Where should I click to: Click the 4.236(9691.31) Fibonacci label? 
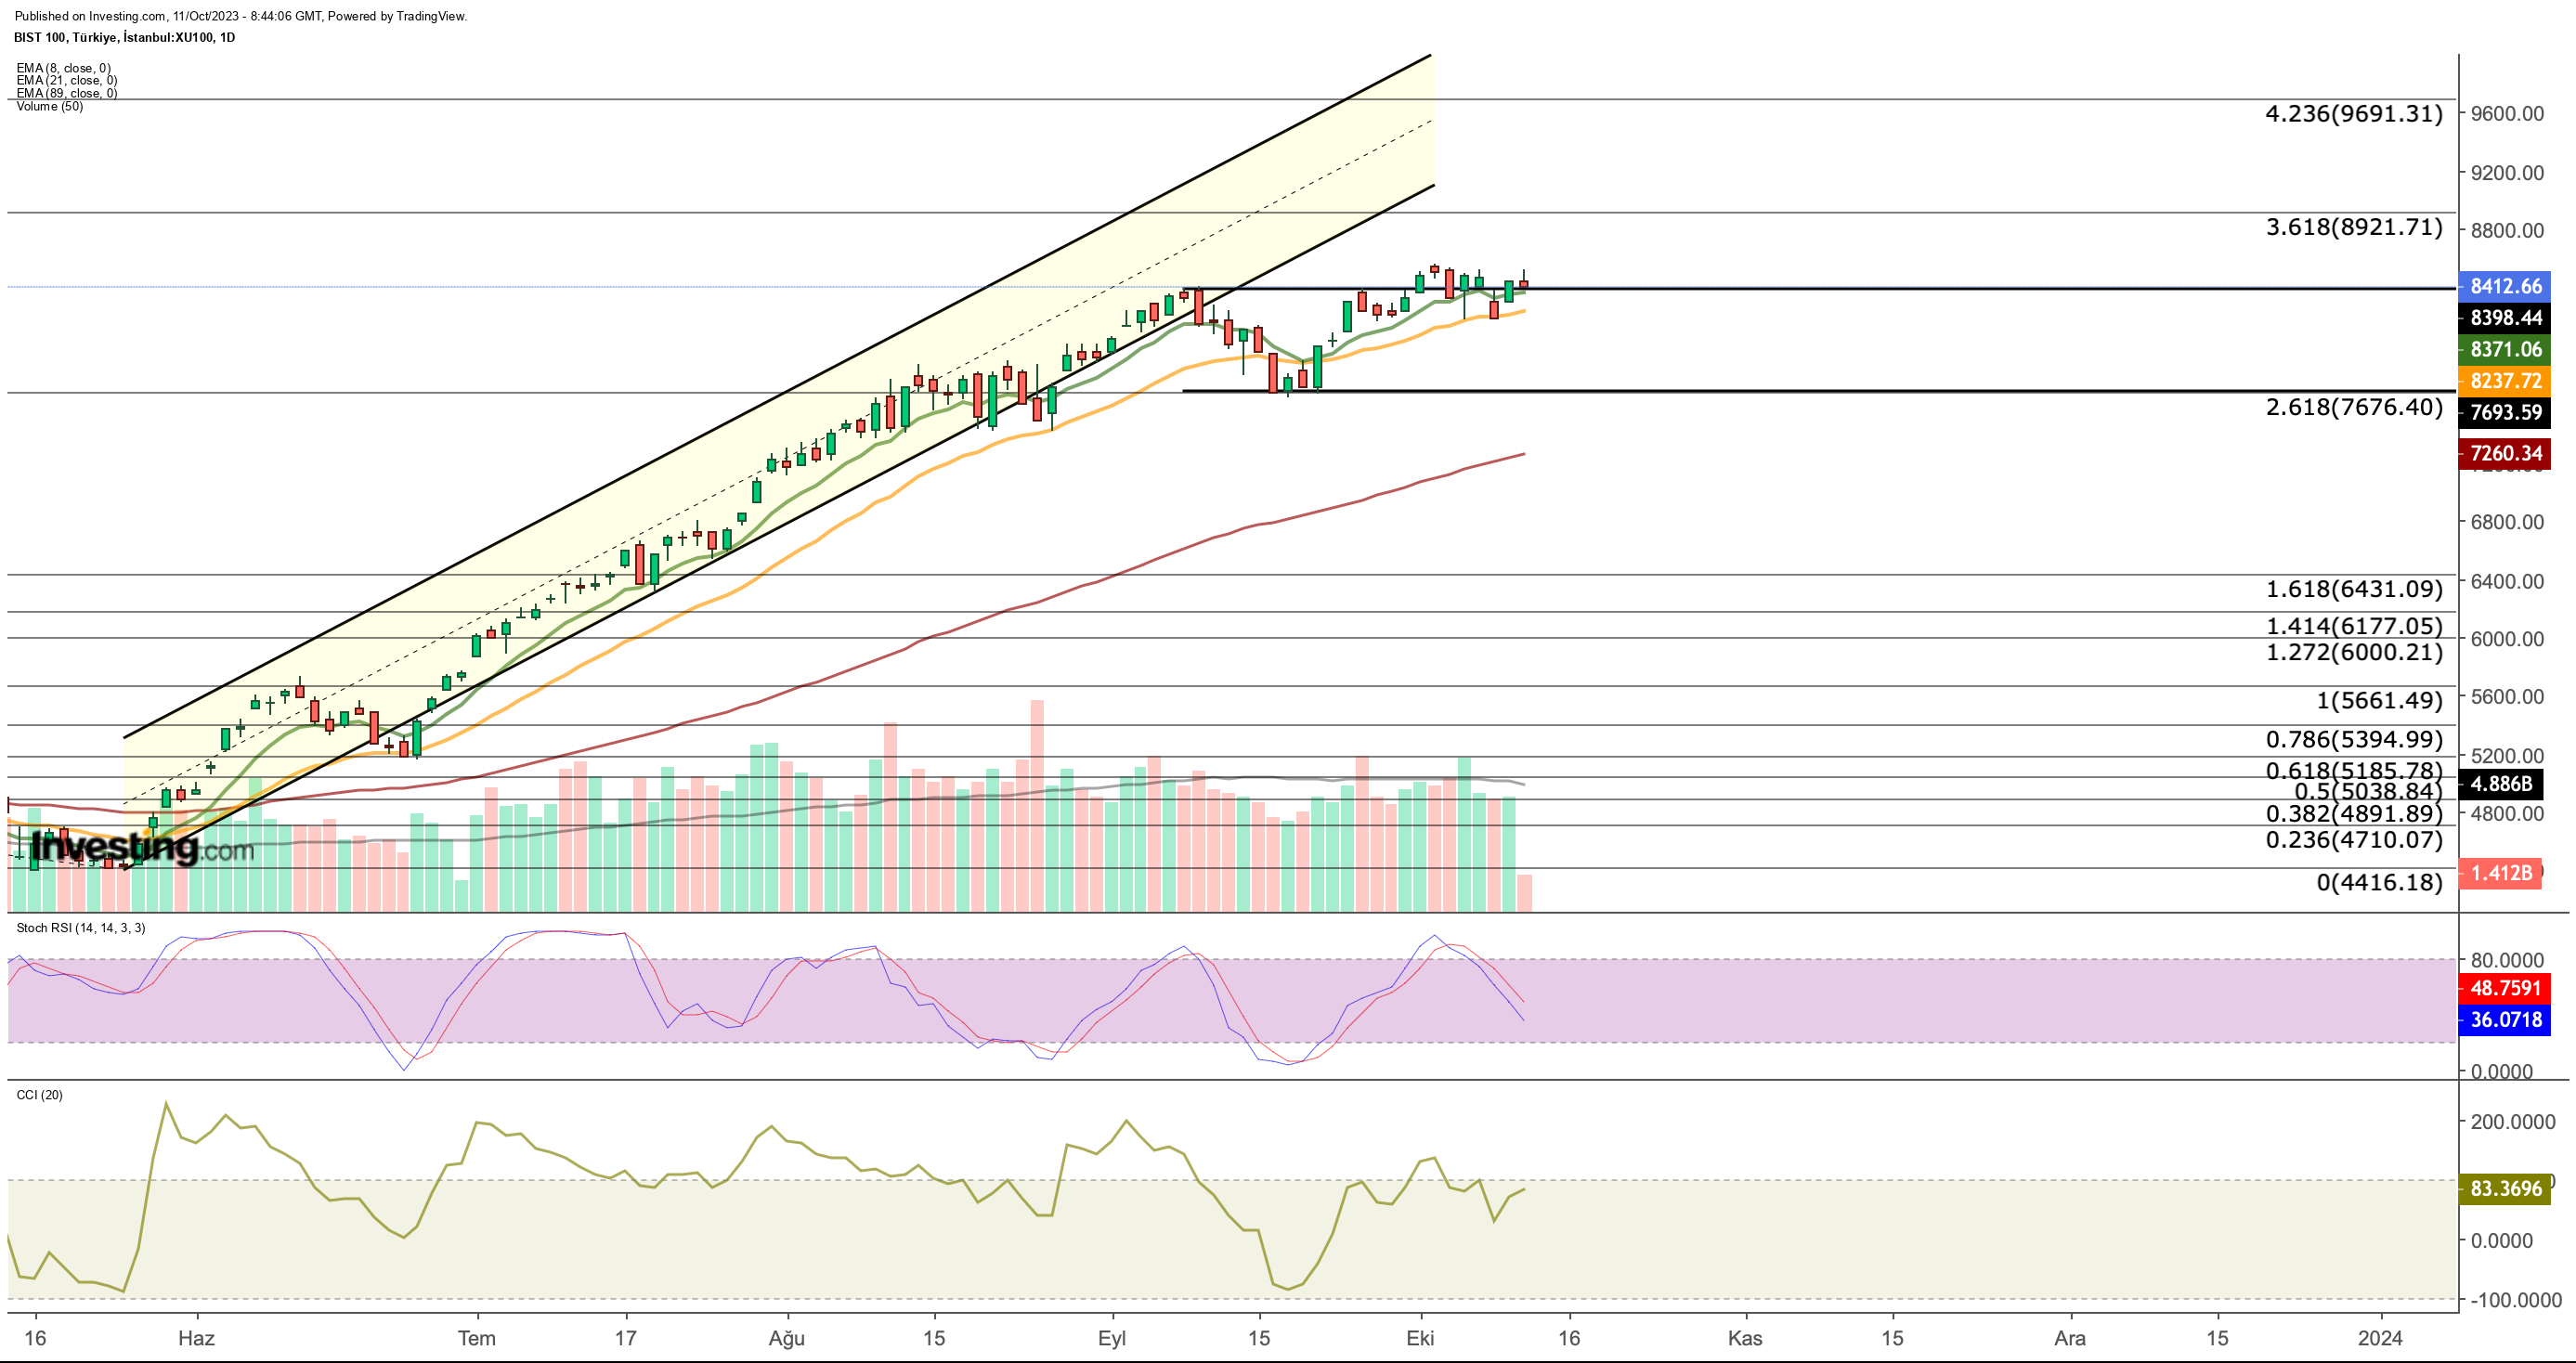pyautogui.click(x=2354, y=114)
